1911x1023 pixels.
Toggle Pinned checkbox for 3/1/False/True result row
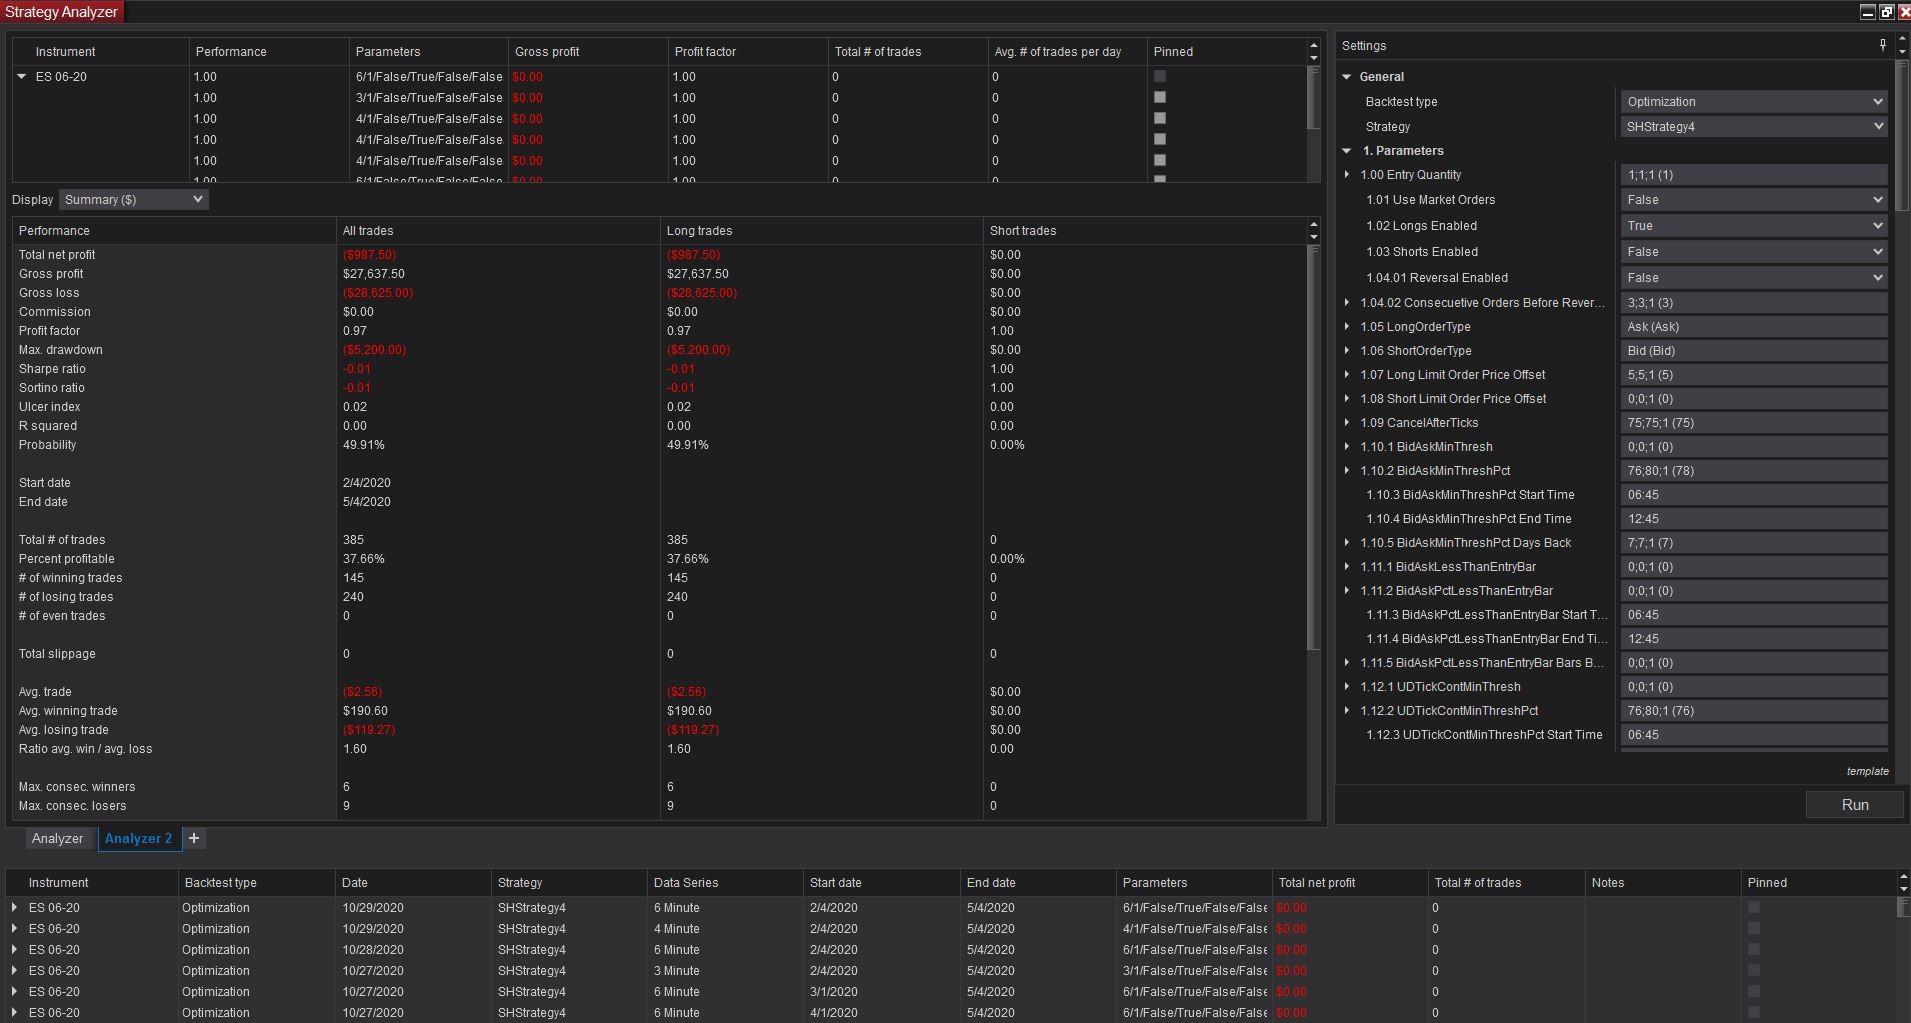click(x=1160, y=97)
